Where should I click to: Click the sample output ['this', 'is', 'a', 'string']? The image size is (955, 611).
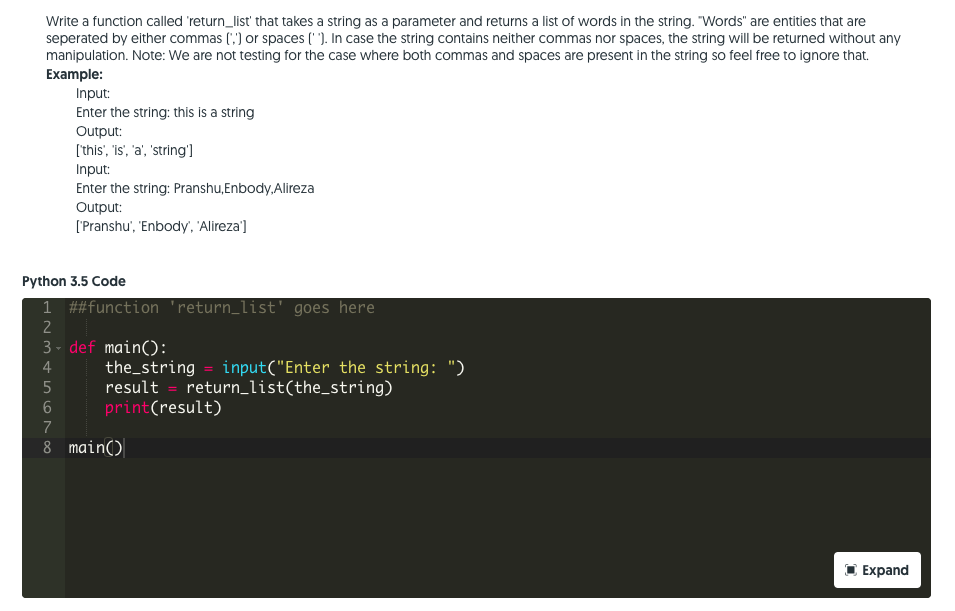point(134,150)
